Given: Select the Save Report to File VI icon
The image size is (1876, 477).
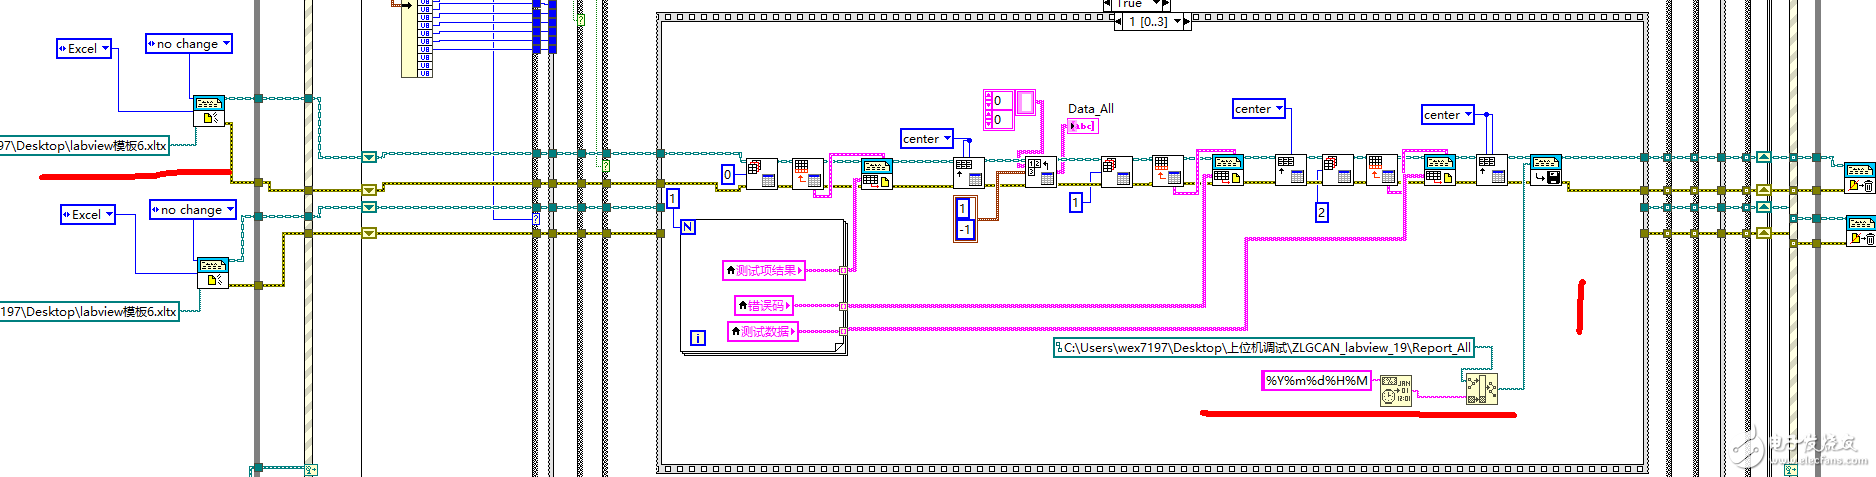Looking at the screenshot, I should point(1546,170).
